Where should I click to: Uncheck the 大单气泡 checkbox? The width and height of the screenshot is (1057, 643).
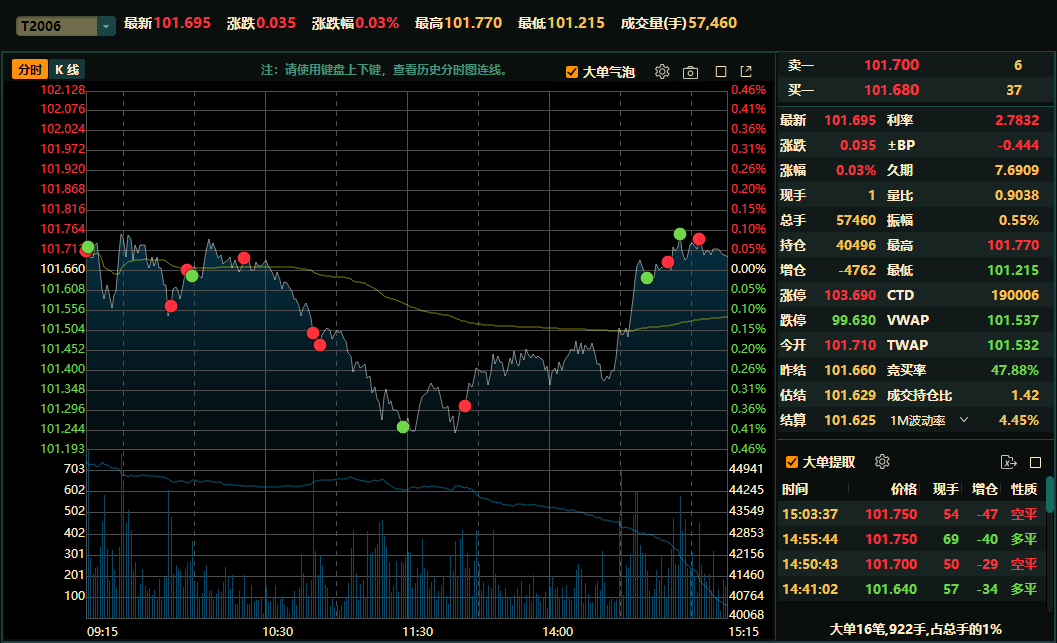(x=572, y=72)
